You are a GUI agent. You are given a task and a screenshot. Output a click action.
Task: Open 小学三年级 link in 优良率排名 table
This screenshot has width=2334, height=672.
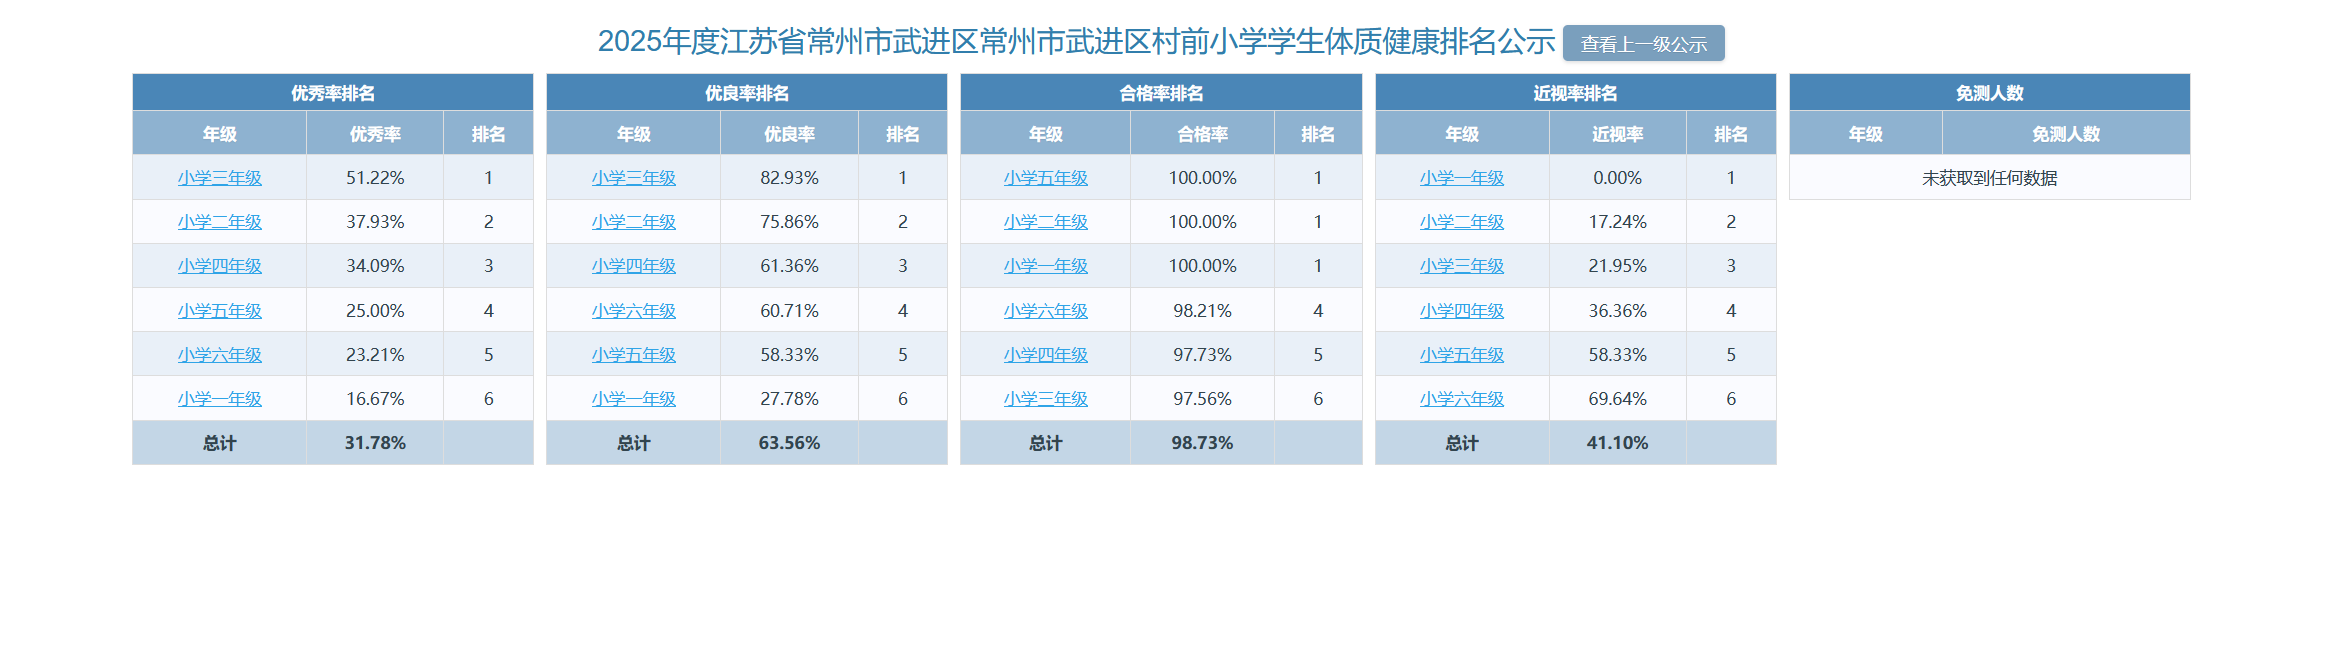634,178
